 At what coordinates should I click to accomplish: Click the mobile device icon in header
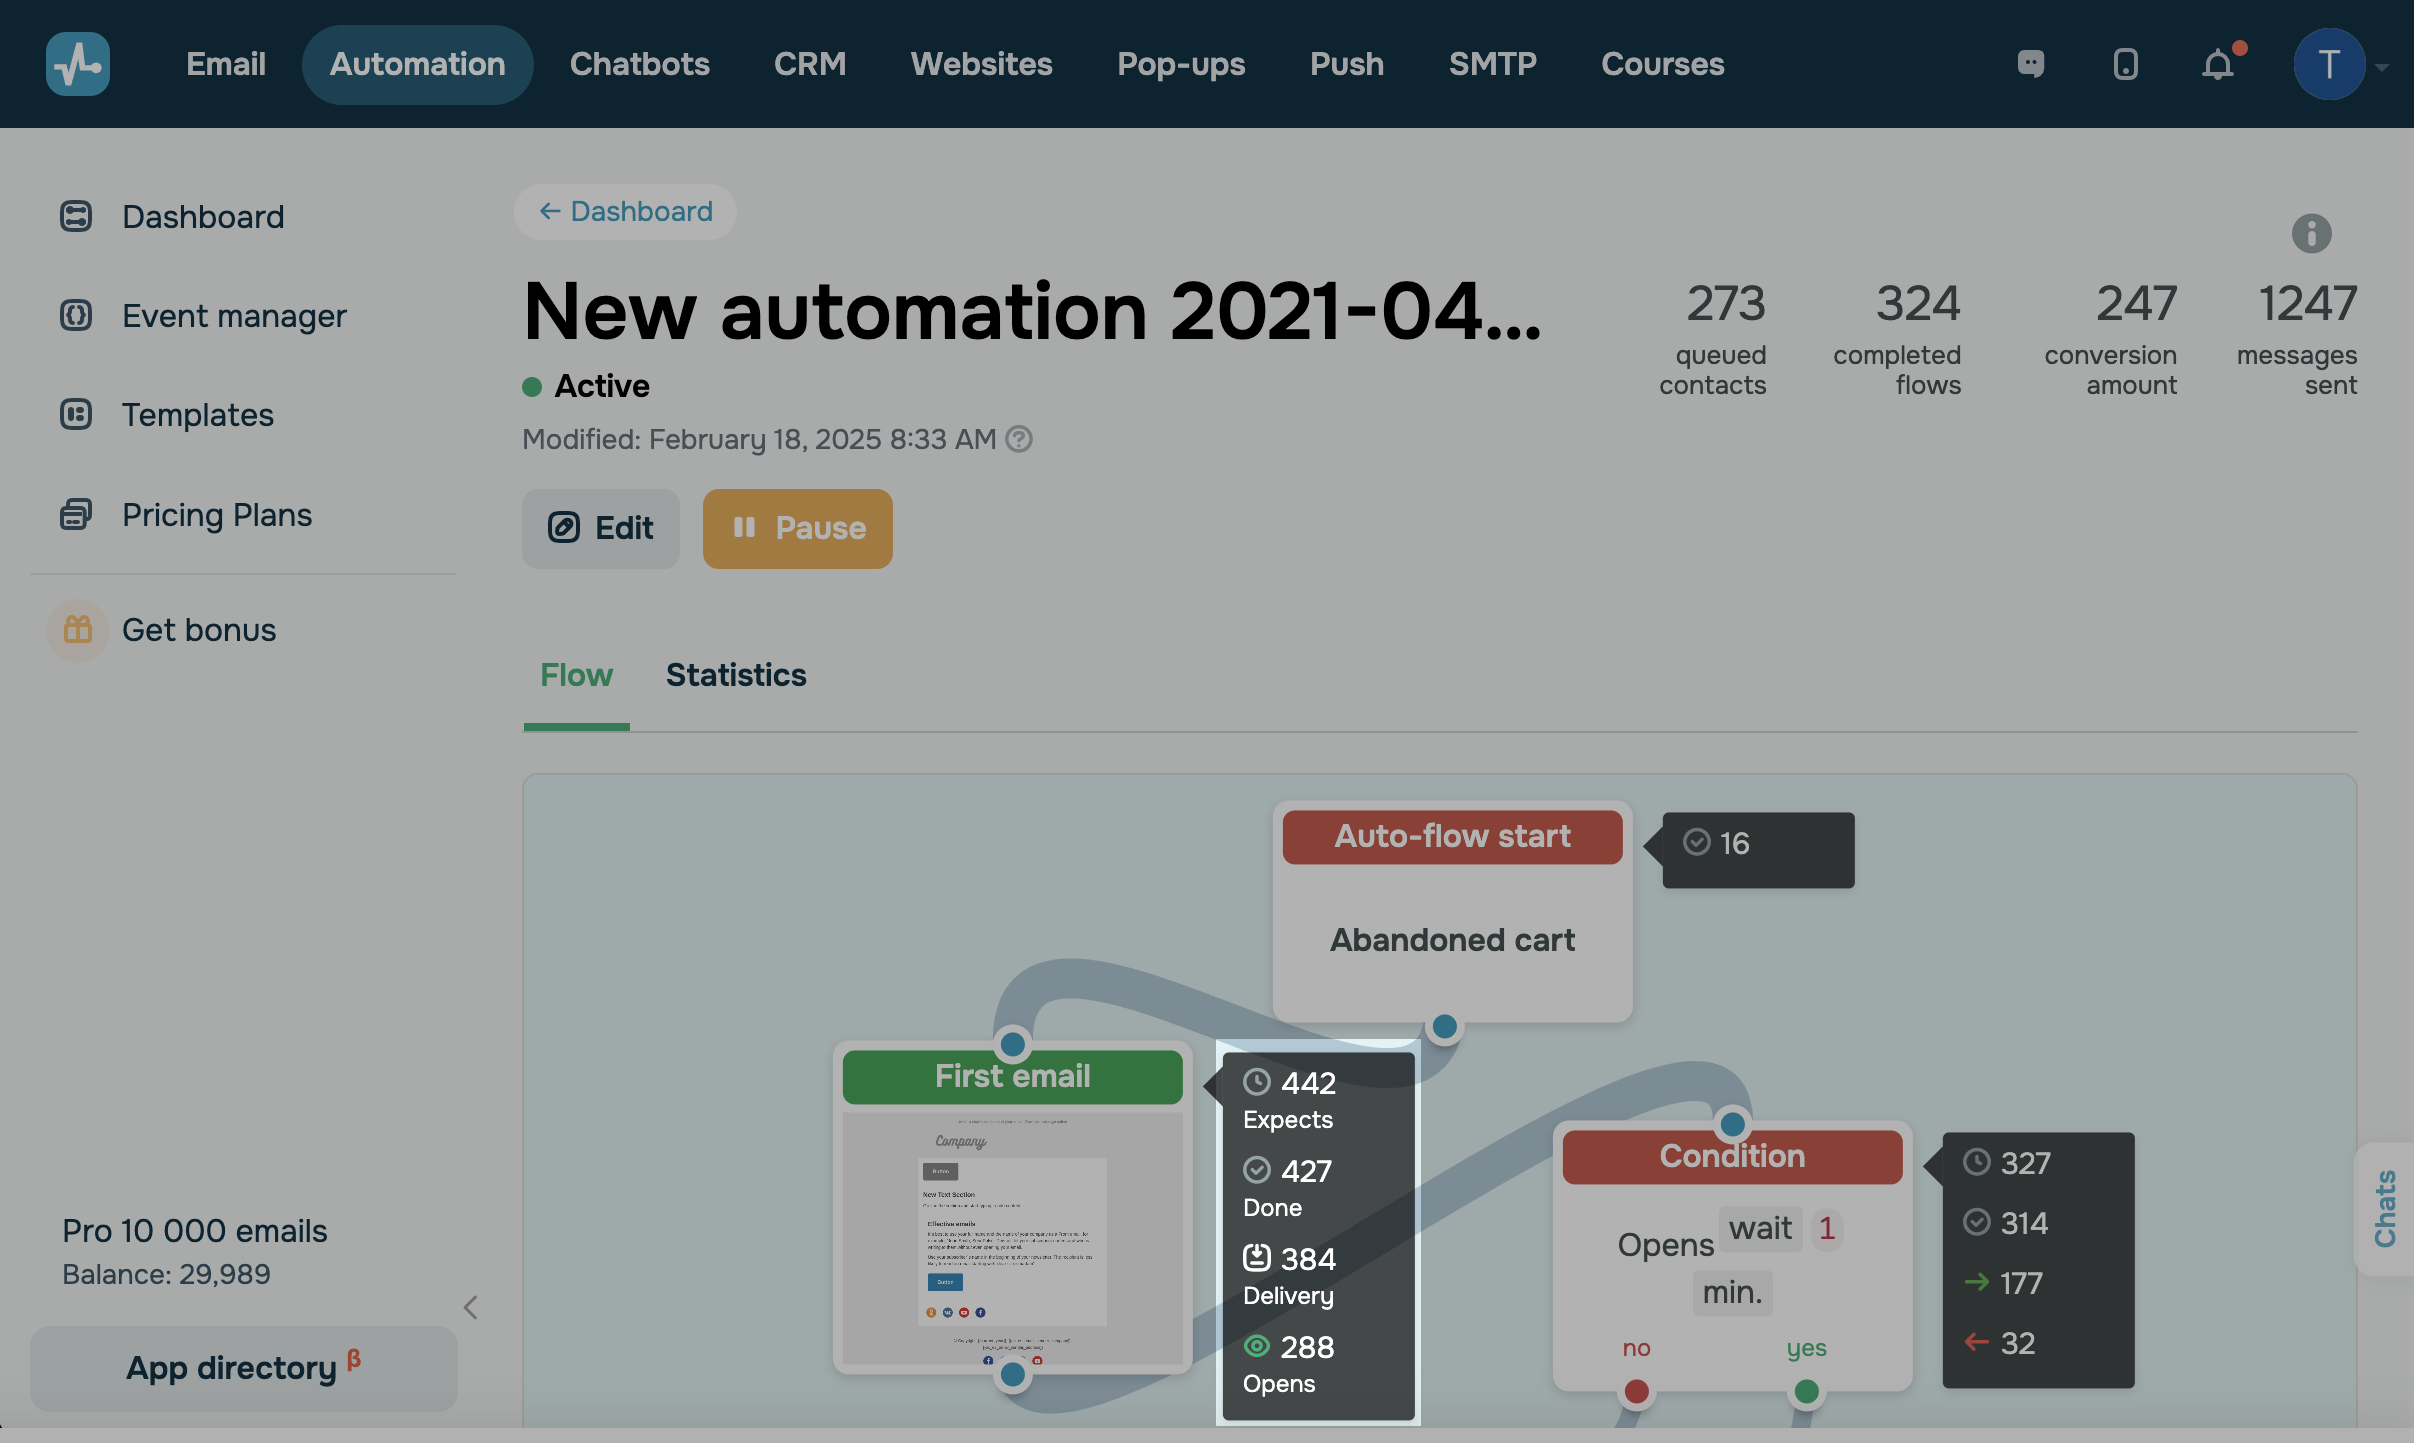click(2125, 64)
